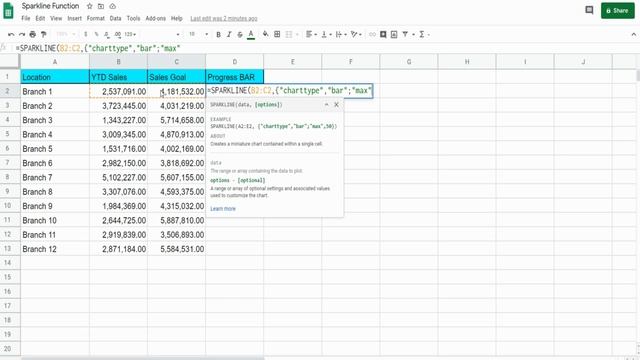The width and height of the screenshot is (640, 360).
Task: Open the View menu
Action: 56,18
